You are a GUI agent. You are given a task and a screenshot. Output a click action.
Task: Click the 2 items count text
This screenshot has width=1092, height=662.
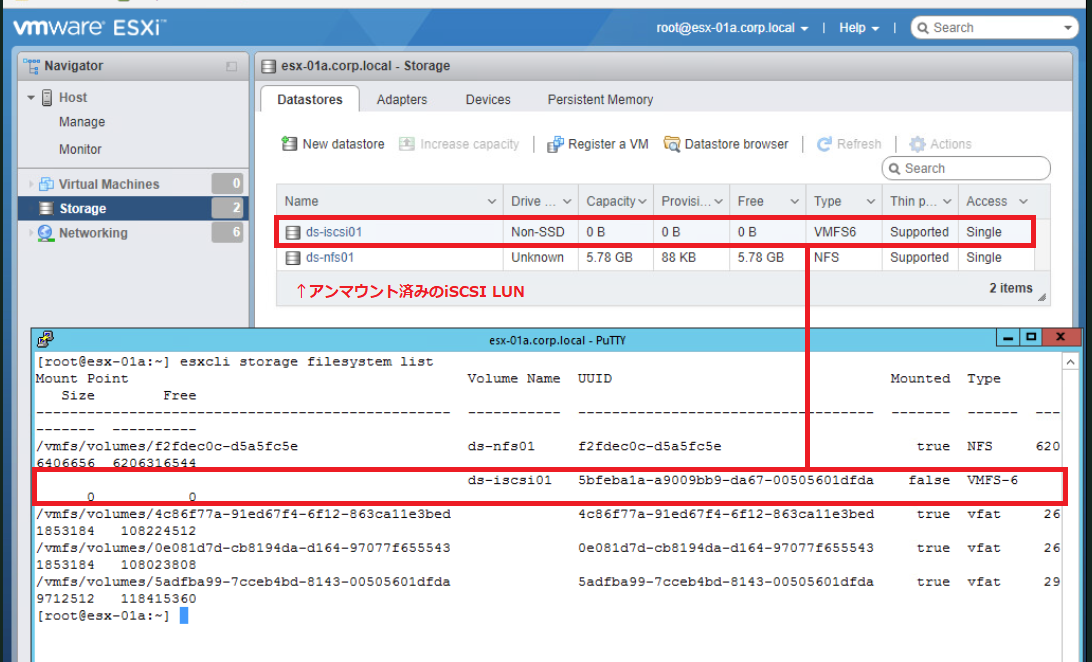(1011, 288)
